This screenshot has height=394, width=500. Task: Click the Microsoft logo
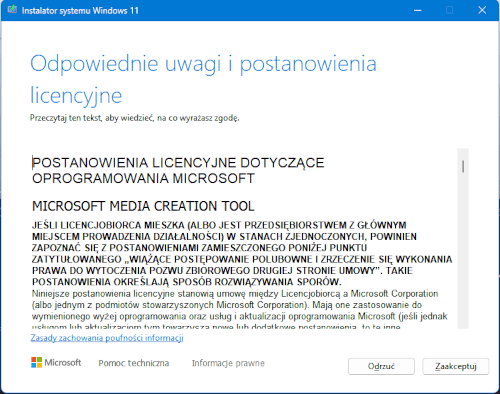[x=56, y=362]
